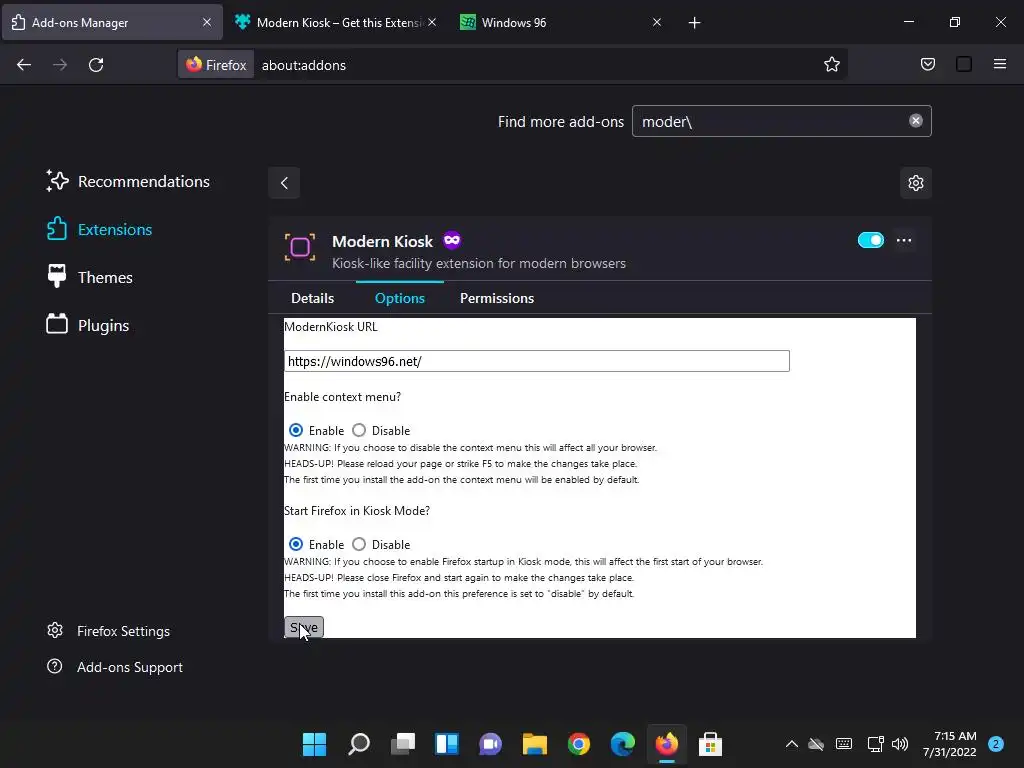Open the Recommendations section
1024x768 pixels.
click(x=128, y=181)
